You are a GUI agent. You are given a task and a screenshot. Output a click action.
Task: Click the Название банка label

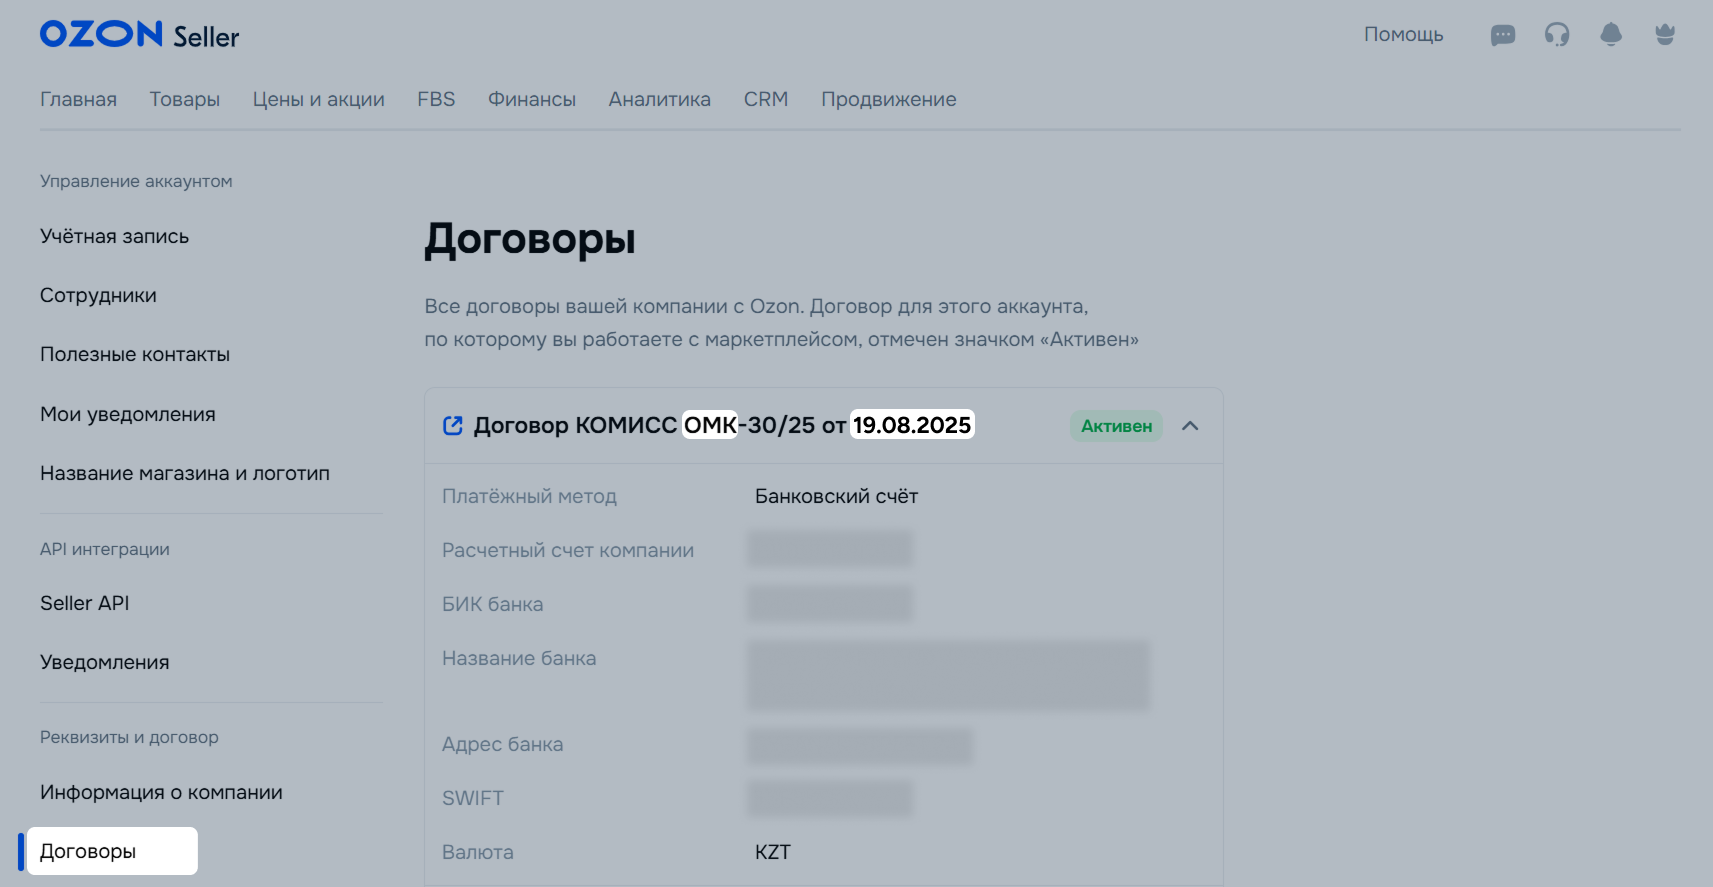(x=519, y=659)
